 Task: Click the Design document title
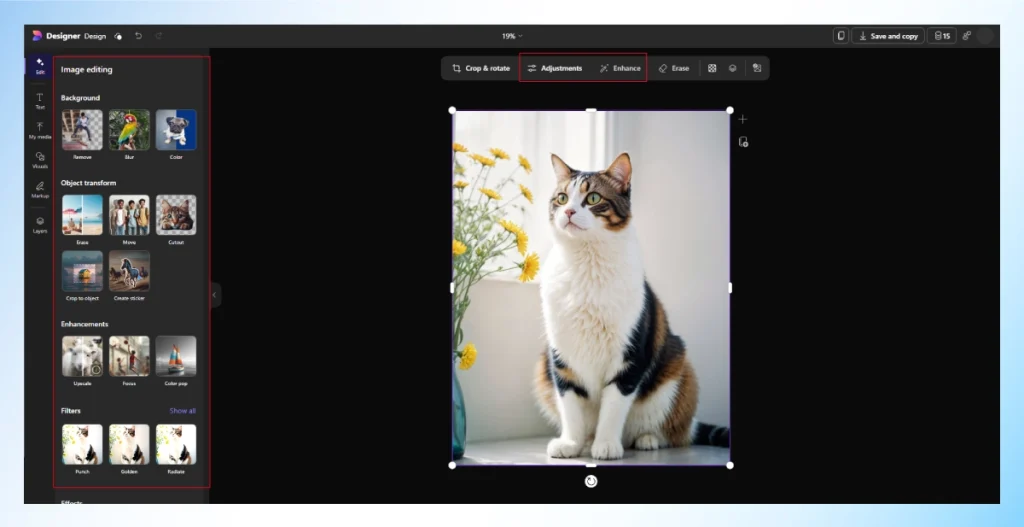[x=95, y=36]
